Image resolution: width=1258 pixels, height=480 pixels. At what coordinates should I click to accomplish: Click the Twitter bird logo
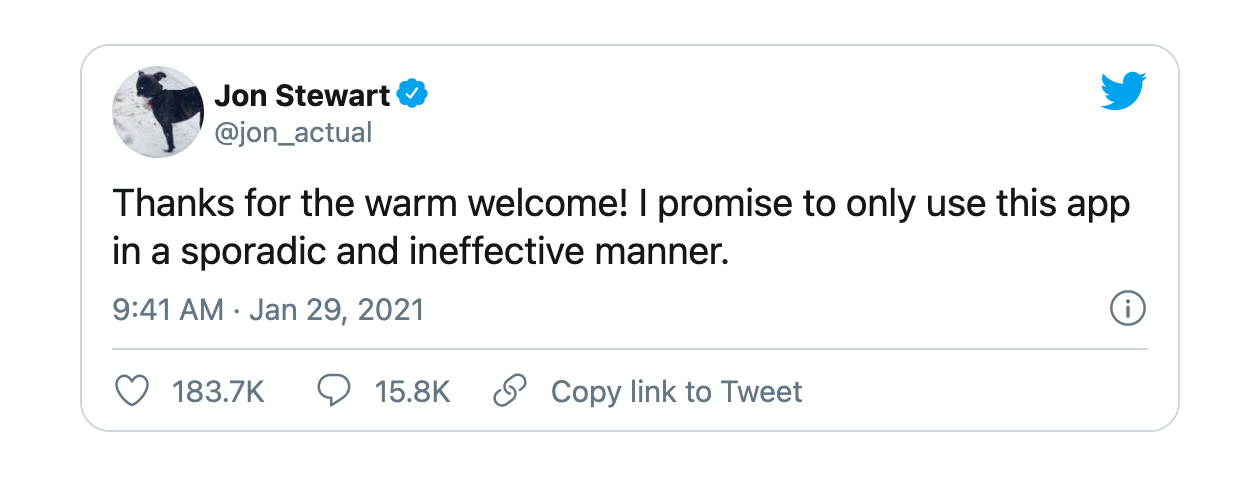click(1123, 92)
